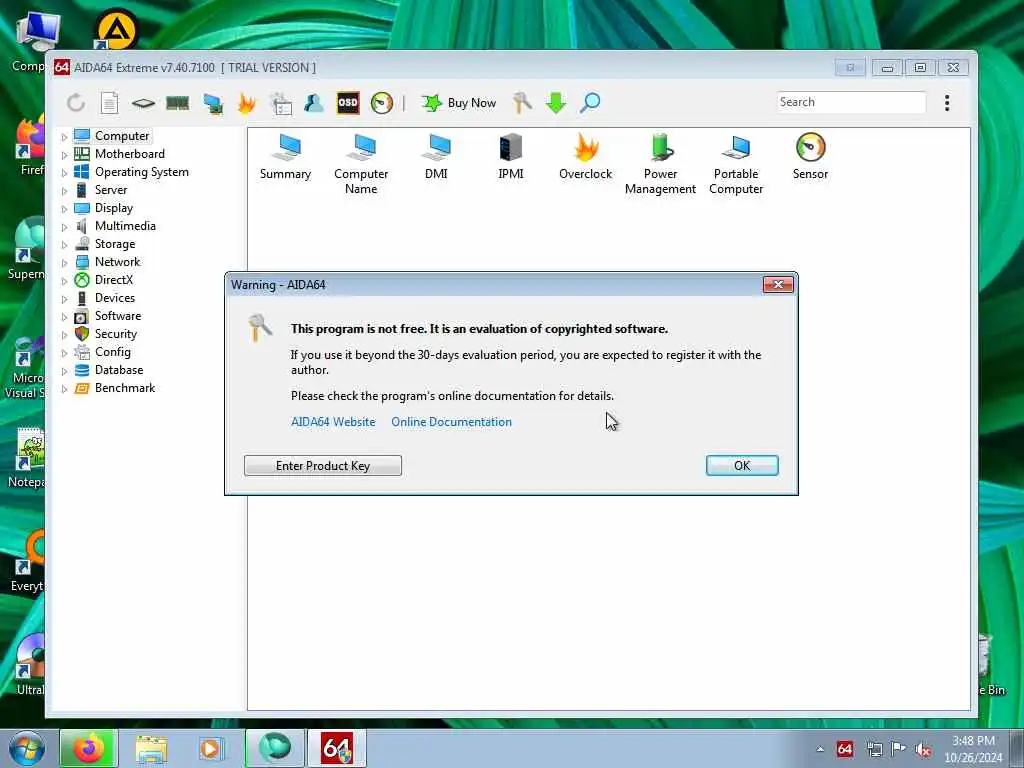Click the Action Center flag tray icon

pyautogui.click(x=898, y=749)
